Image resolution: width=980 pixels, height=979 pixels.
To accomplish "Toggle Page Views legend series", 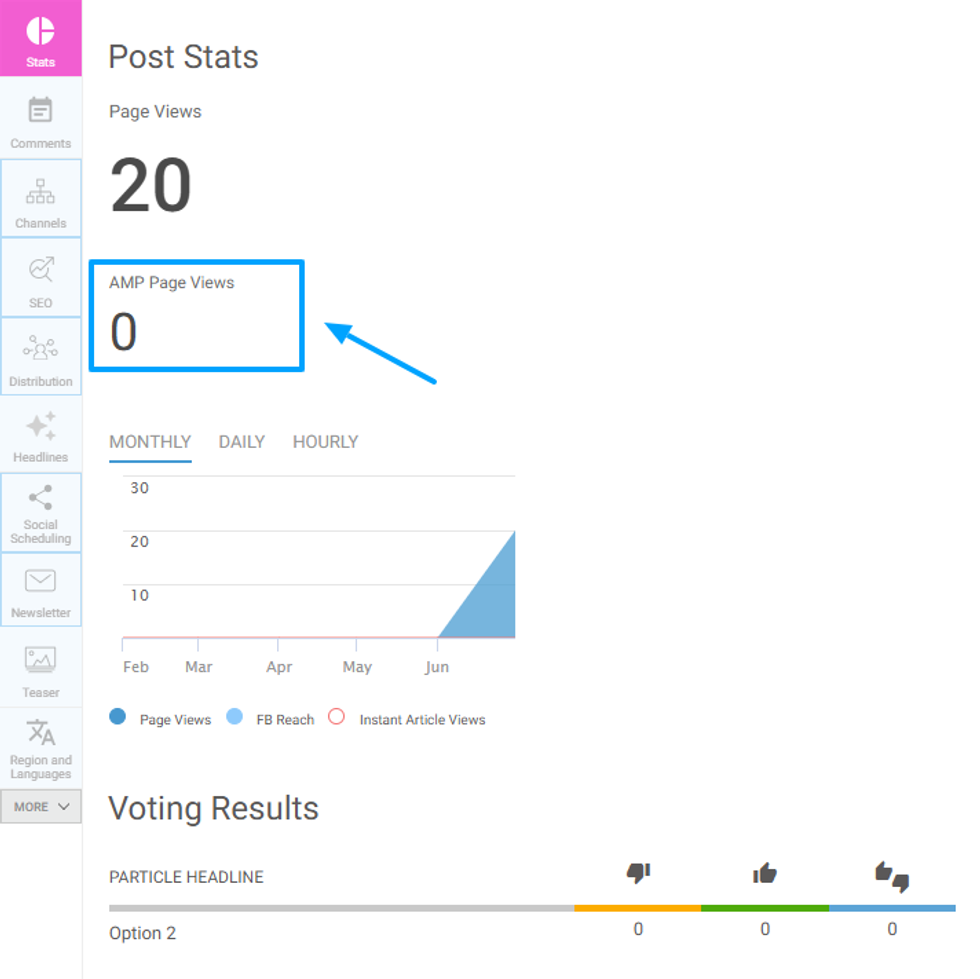I will (118, 717).
